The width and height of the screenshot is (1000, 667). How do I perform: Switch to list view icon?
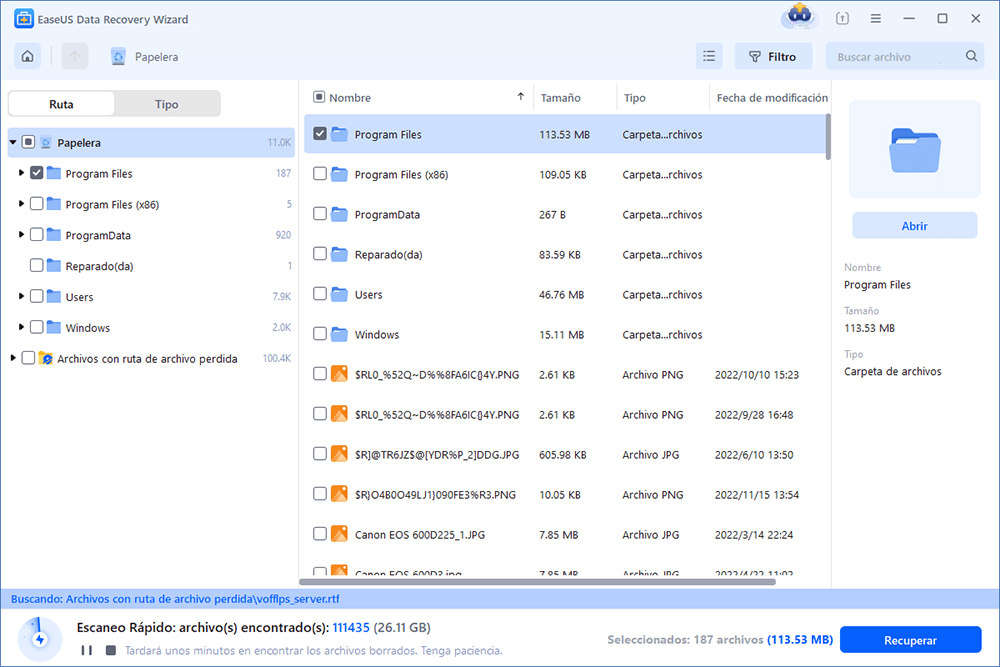click(709, 56)
